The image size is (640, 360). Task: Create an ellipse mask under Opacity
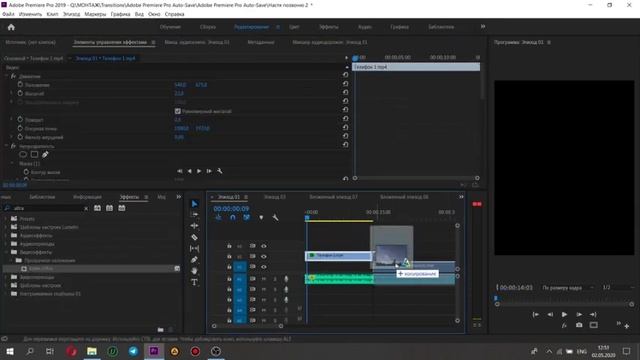[23, 154]
